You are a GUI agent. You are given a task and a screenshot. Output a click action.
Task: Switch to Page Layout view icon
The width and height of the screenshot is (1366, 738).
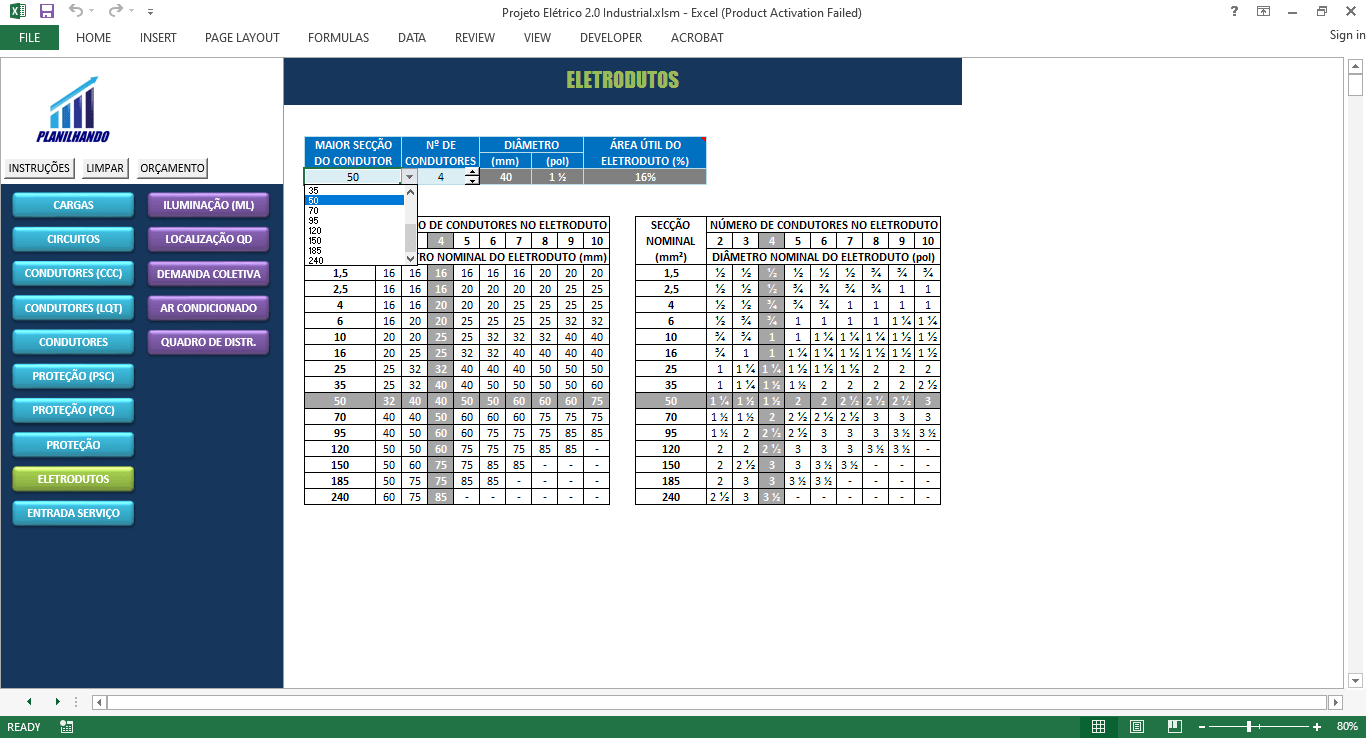tap(1137, 726)
